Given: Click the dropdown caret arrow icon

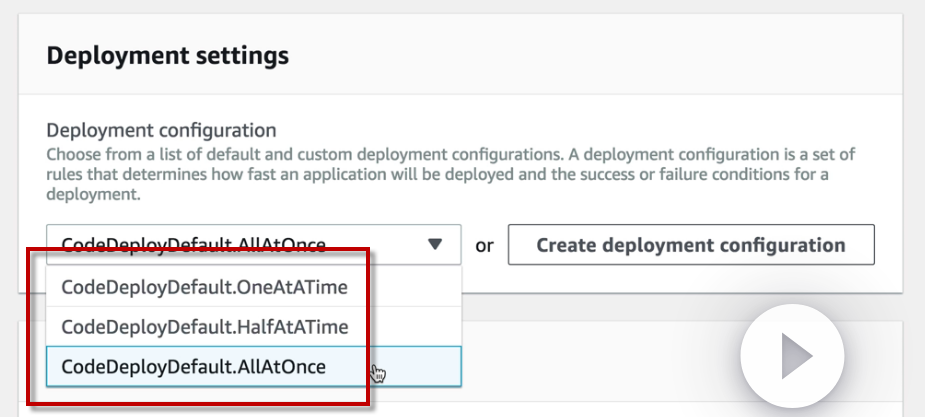Looking at the screenshot, I should point(434,244).
